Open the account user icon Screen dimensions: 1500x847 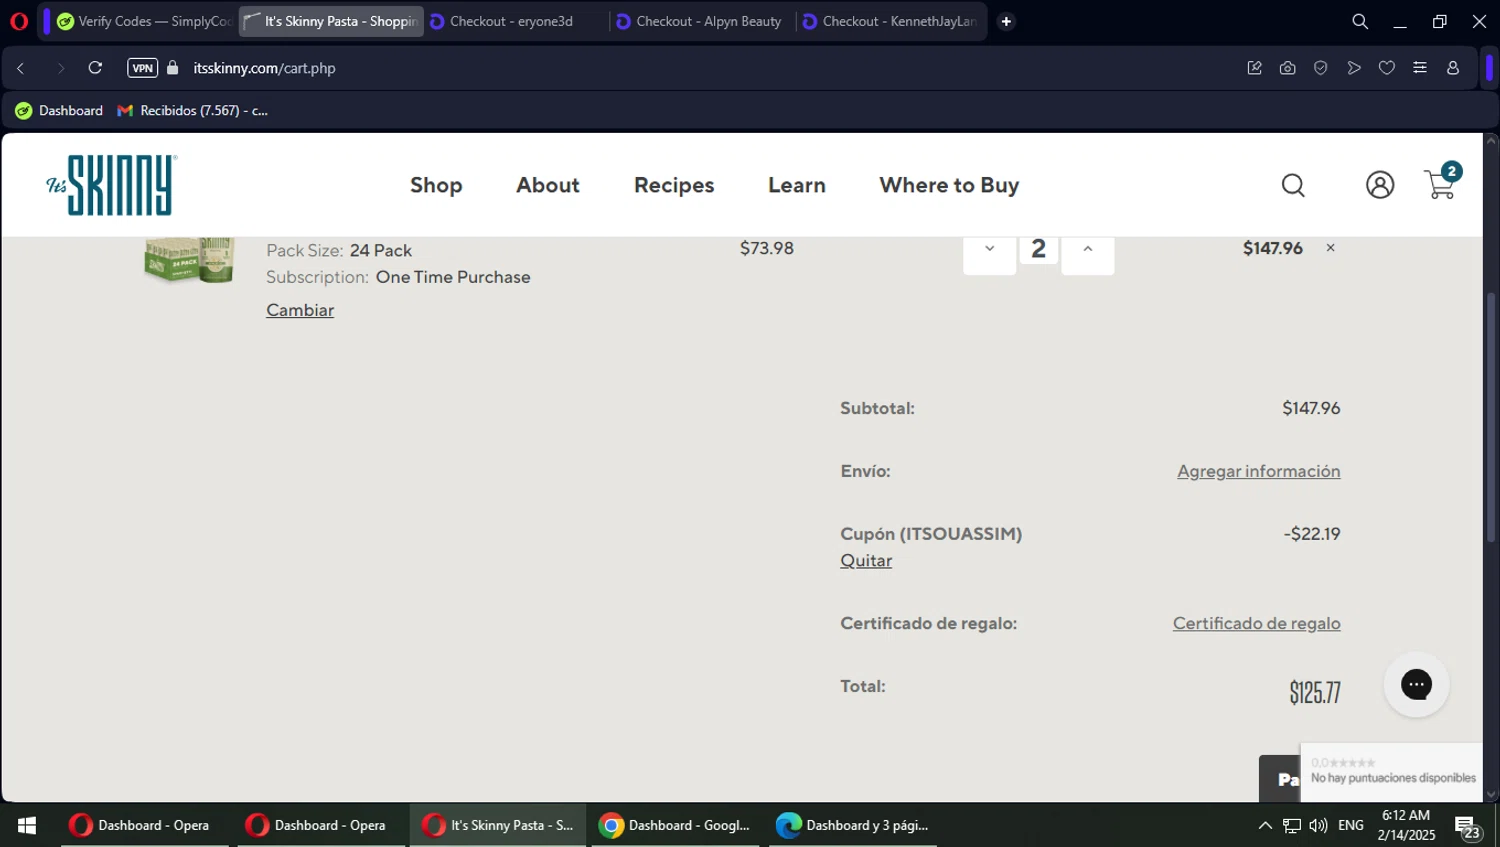click(1380, 185)
